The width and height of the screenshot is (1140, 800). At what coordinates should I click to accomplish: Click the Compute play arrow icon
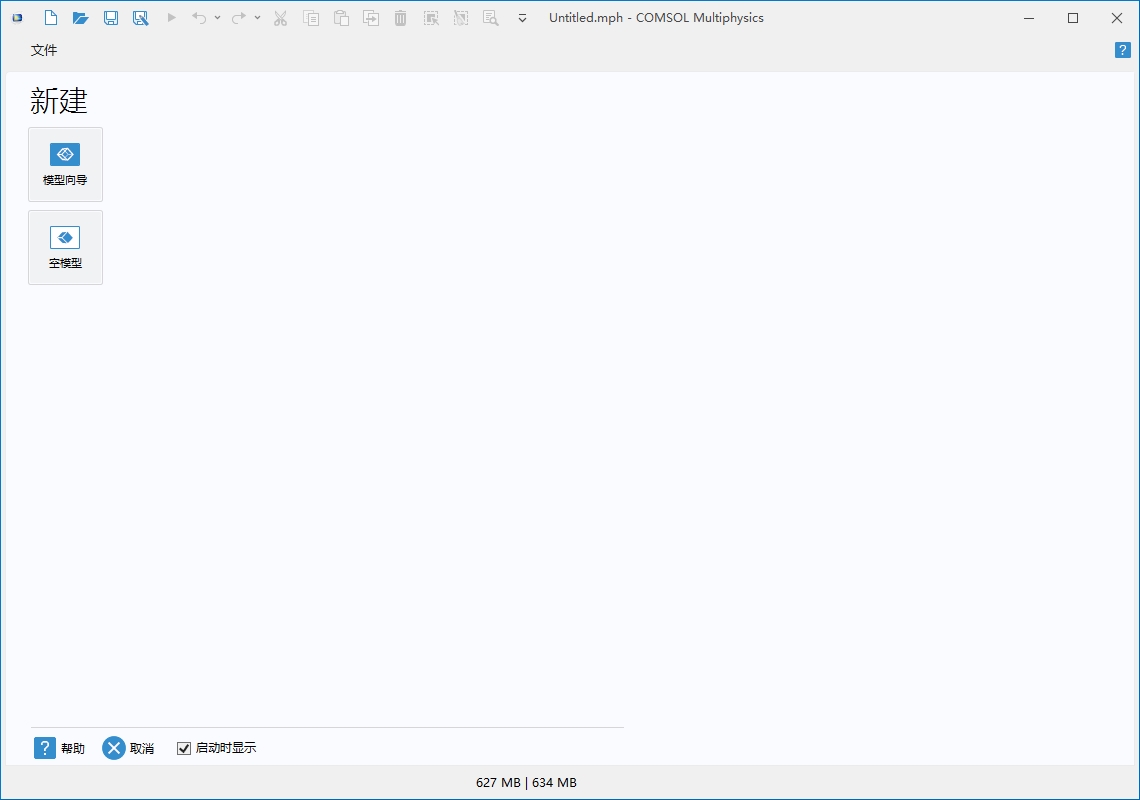(x=172, y=18)
